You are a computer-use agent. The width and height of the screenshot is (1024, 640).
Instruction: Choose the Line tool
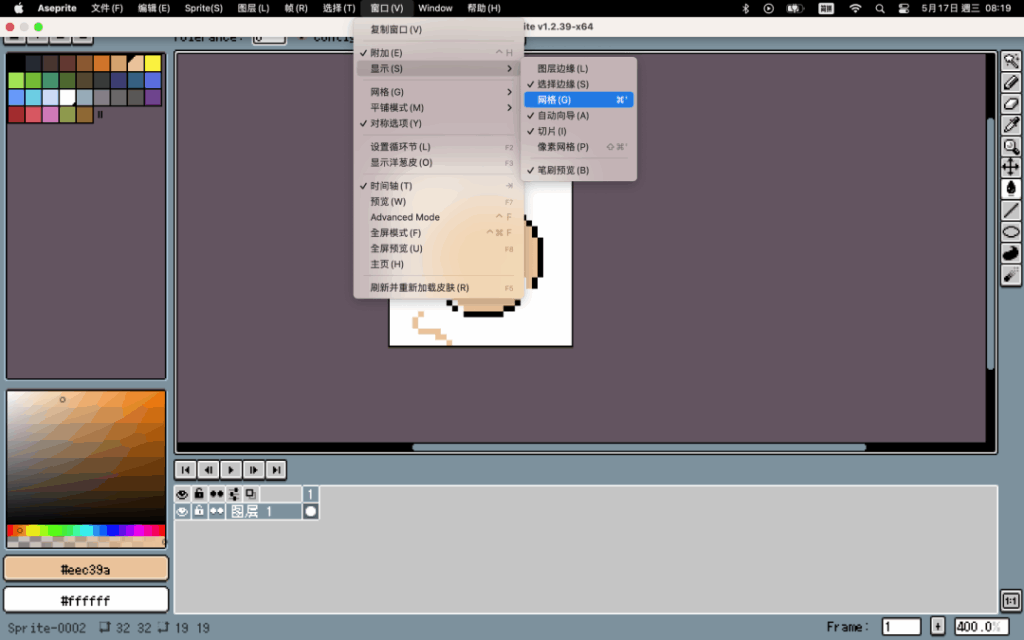click(x=1011, y=210)
